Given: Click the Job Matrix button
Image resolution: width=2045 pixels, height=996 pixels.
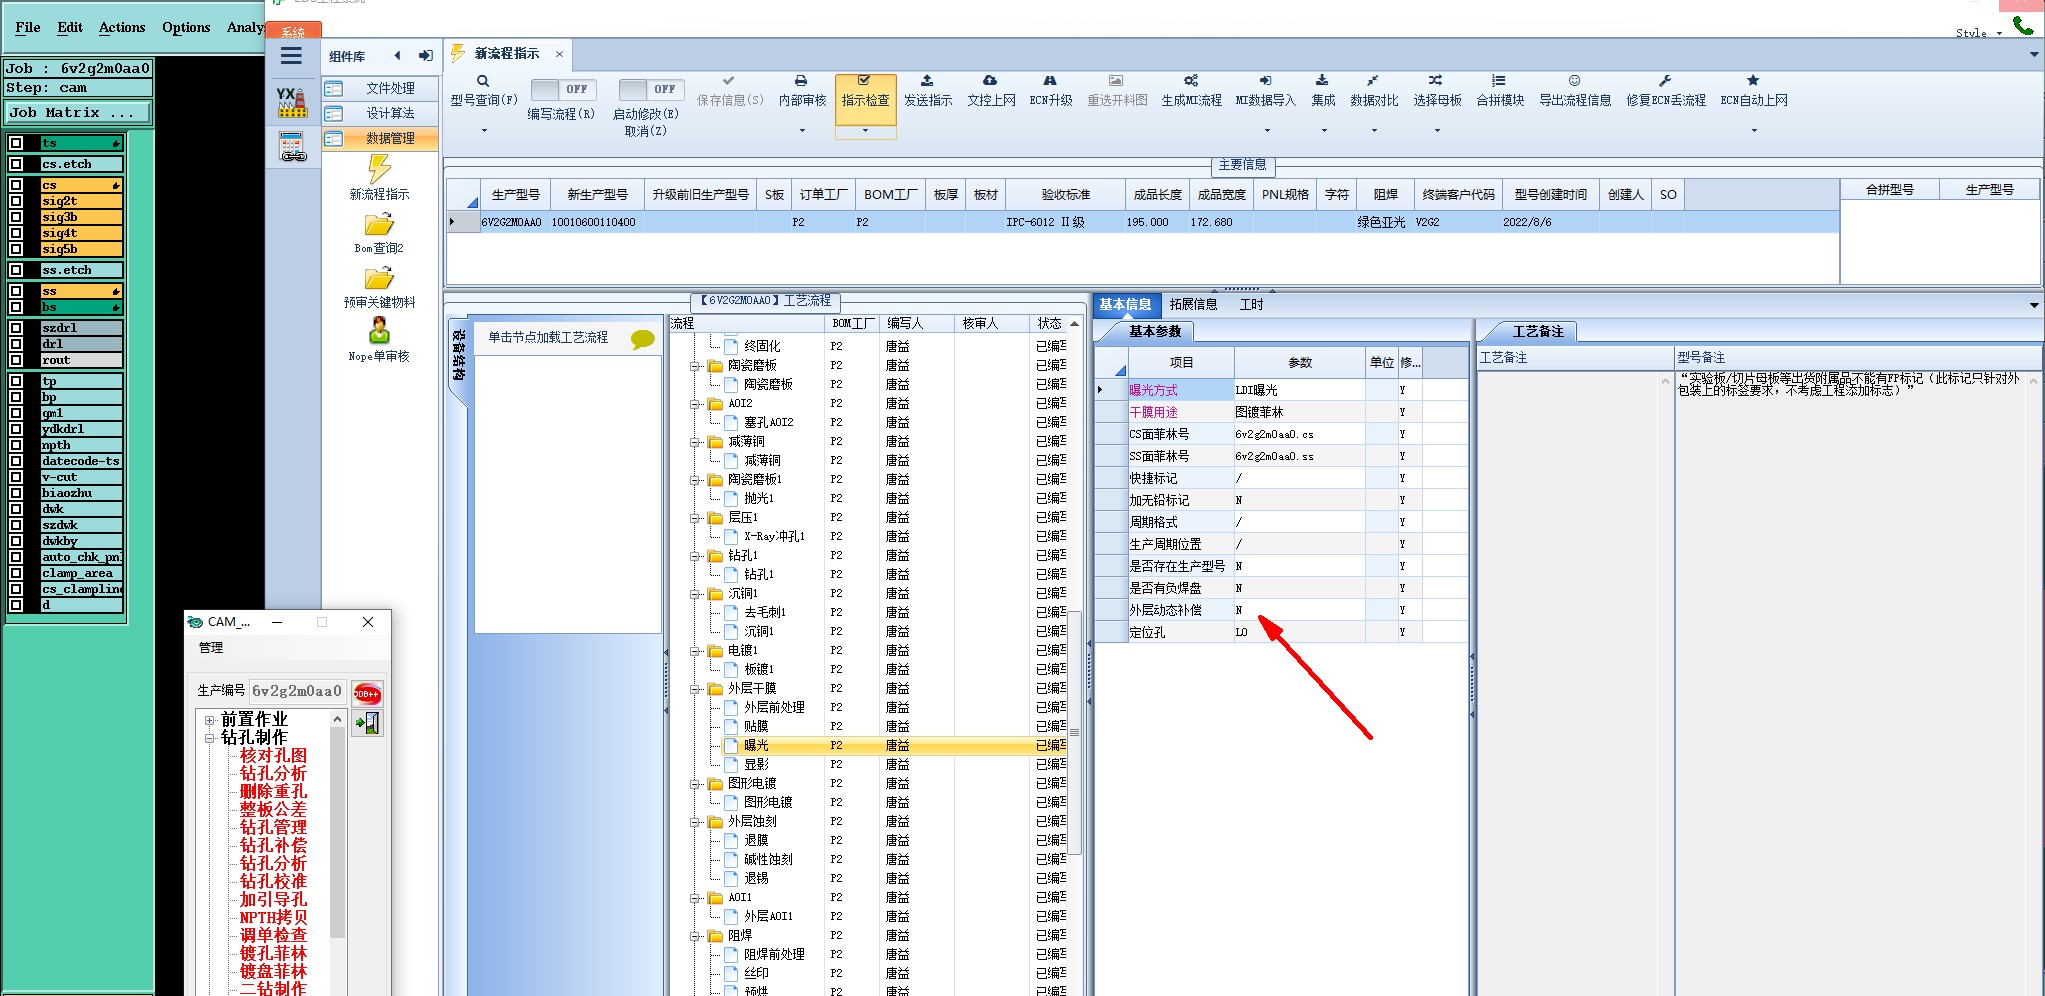Looking at the screenshot, I should [x=78, y=113].
